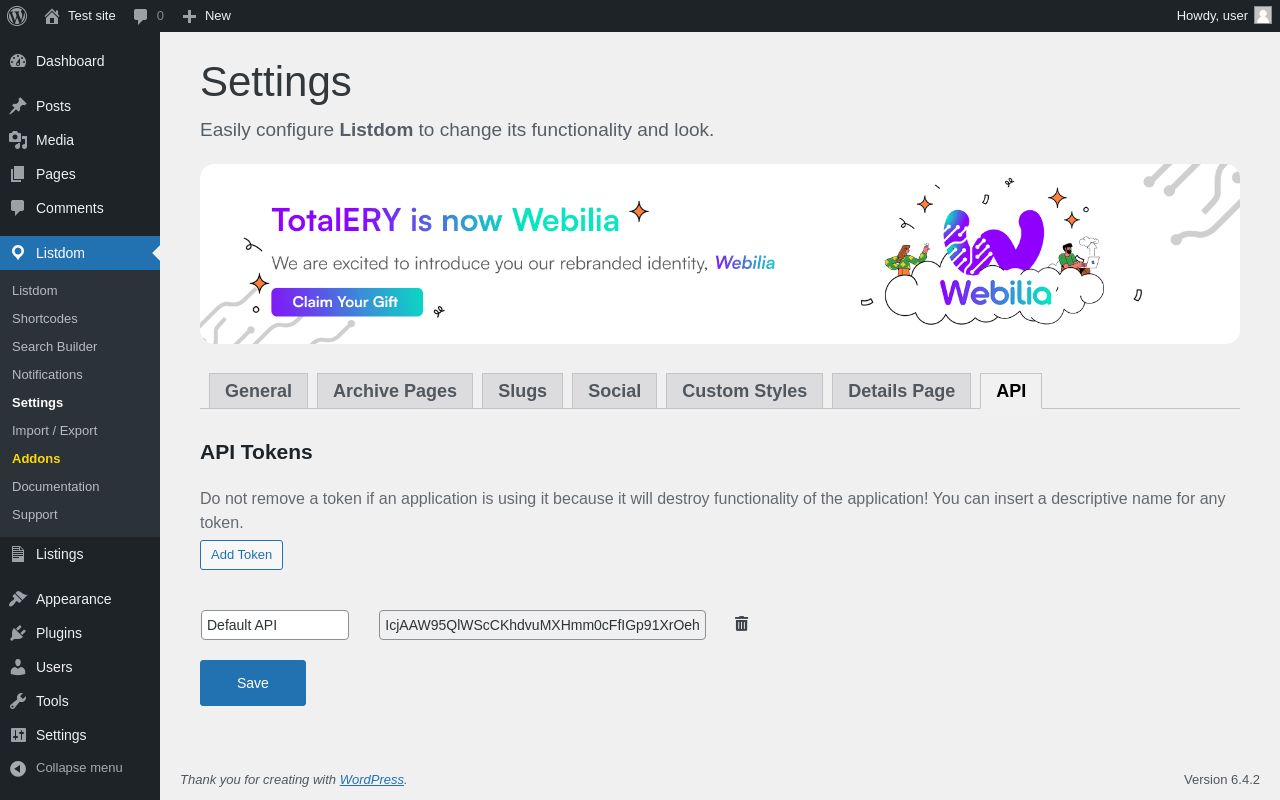Click the Claim Your Gift banner button

click(x=346, y=302)
